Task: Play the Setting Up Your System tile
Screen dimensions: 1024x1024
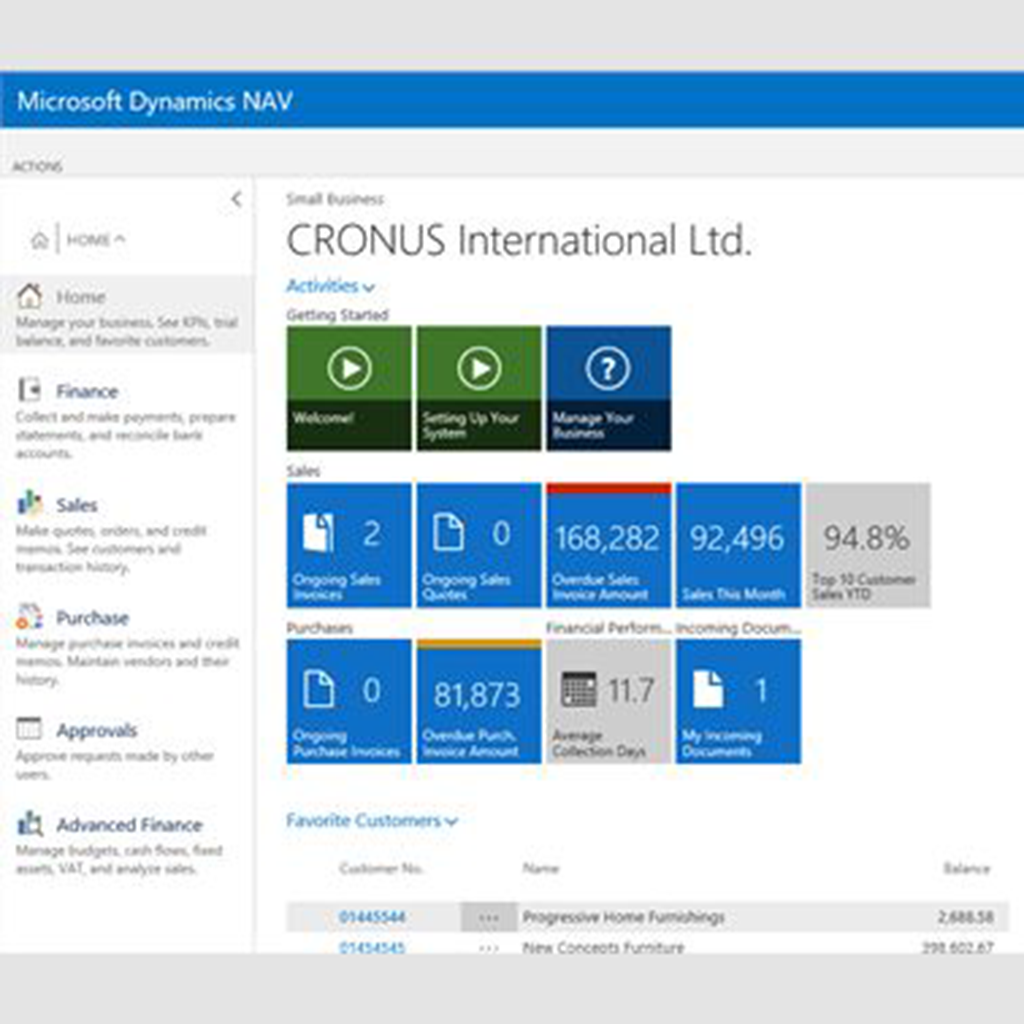Action: coord(479,388)
